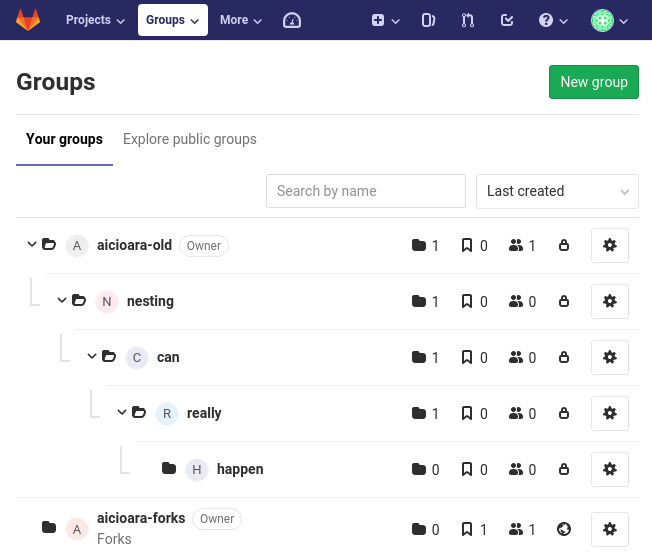Screen dimensions: 652x560
Task: Click the public globe icon for aicioara-forks
Action: [564, 529]
